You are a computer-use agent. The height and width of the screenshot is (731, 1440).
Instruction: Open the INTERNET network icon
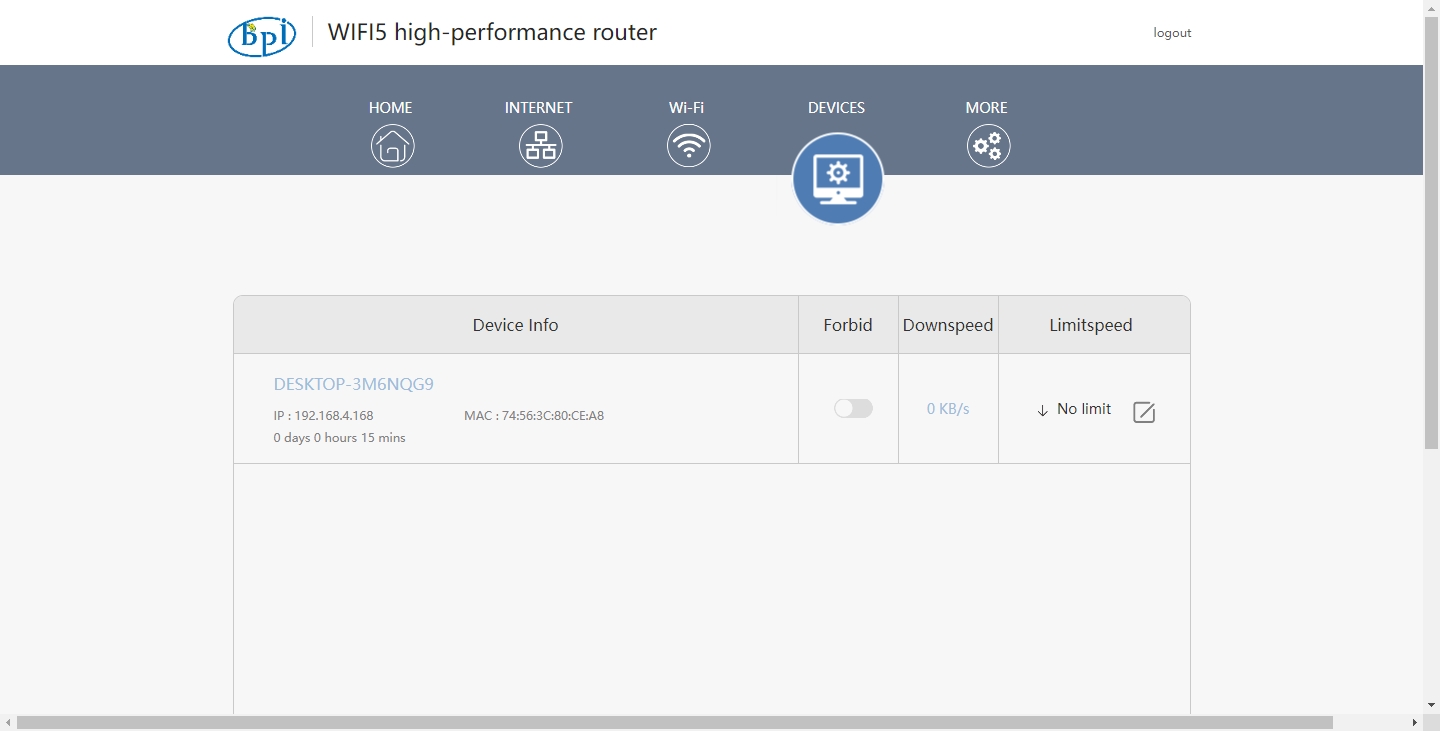(540, 146)
